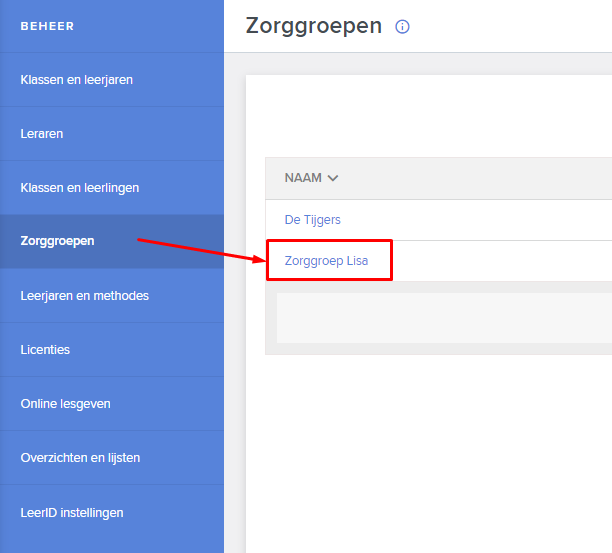Sort by the NAAM column chevron
Image resolution: width=612 pixels, height=553 pixels.
coord(333,178)
